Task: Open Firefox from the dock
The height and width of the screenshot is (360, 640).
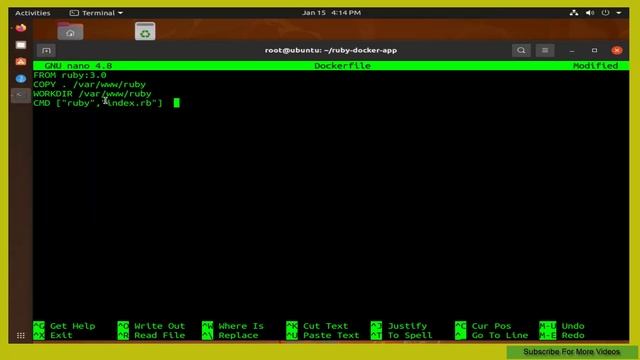Action: click(21, 28)
